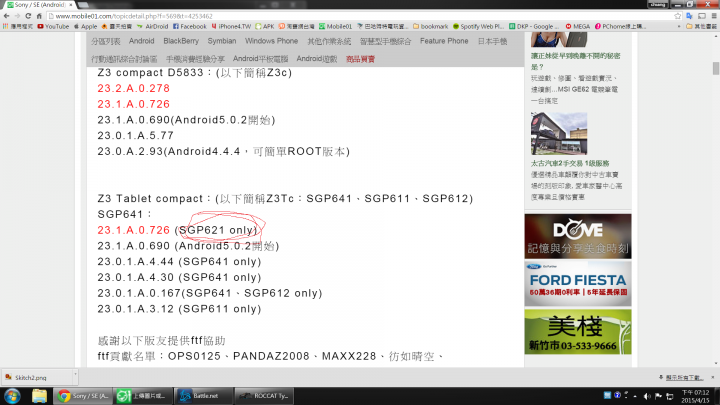Click the network tray icon
Image resolution: width=720 pixels, height=405 pixels.
click(x=670, y=396)
